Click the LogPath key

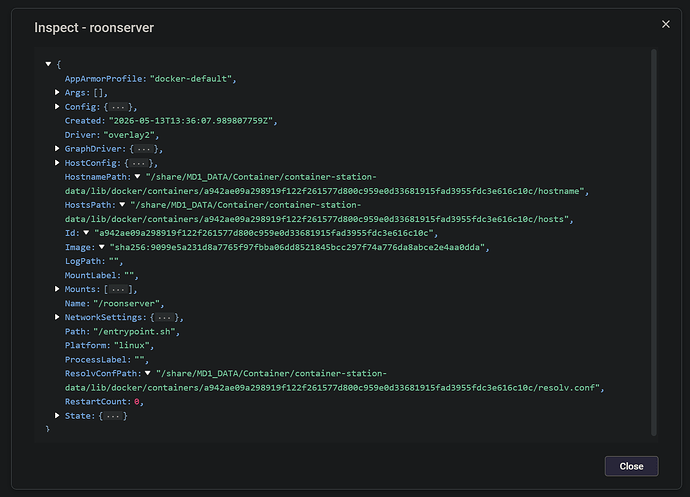click(x=85, y=261)
